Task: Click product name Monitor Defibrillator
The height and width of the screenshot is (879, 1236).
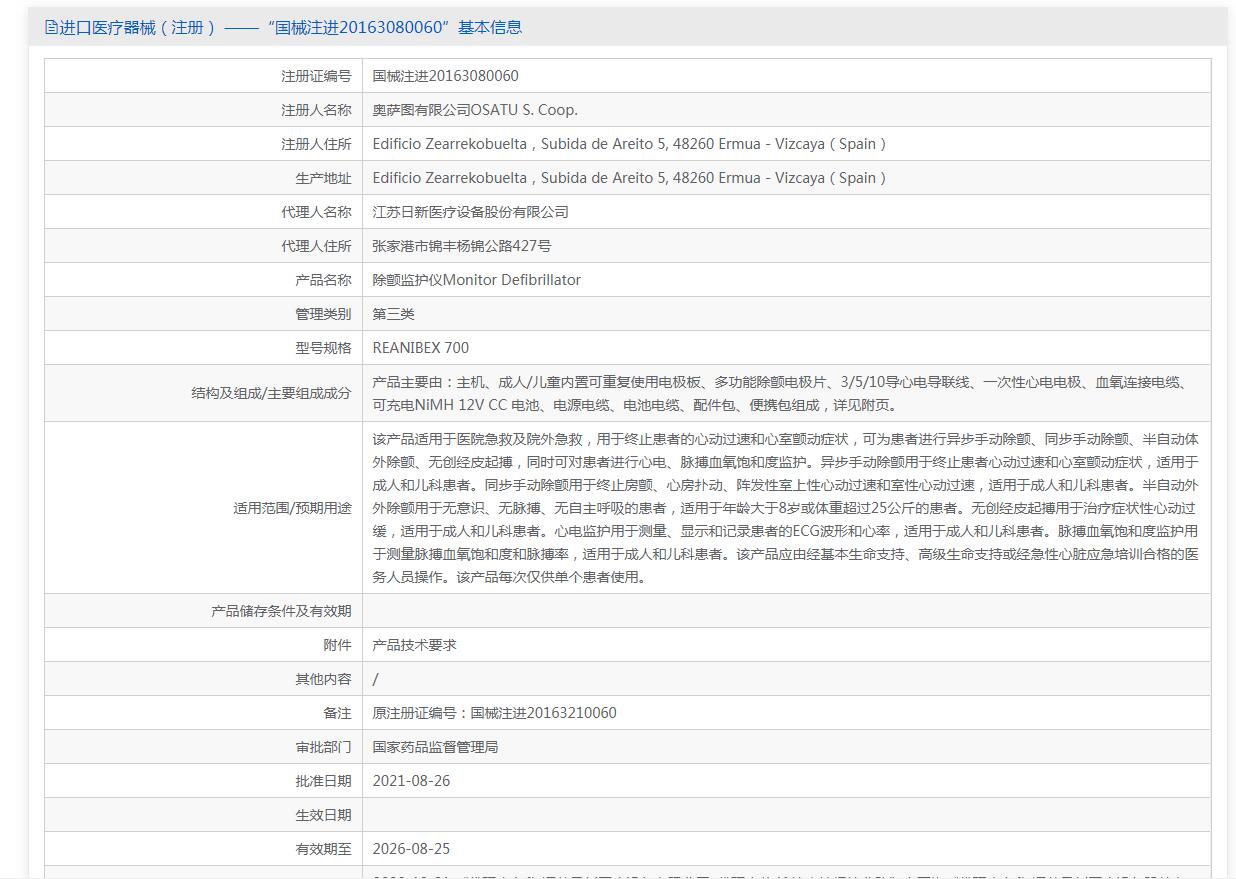Action: click(x=476, y=280)
